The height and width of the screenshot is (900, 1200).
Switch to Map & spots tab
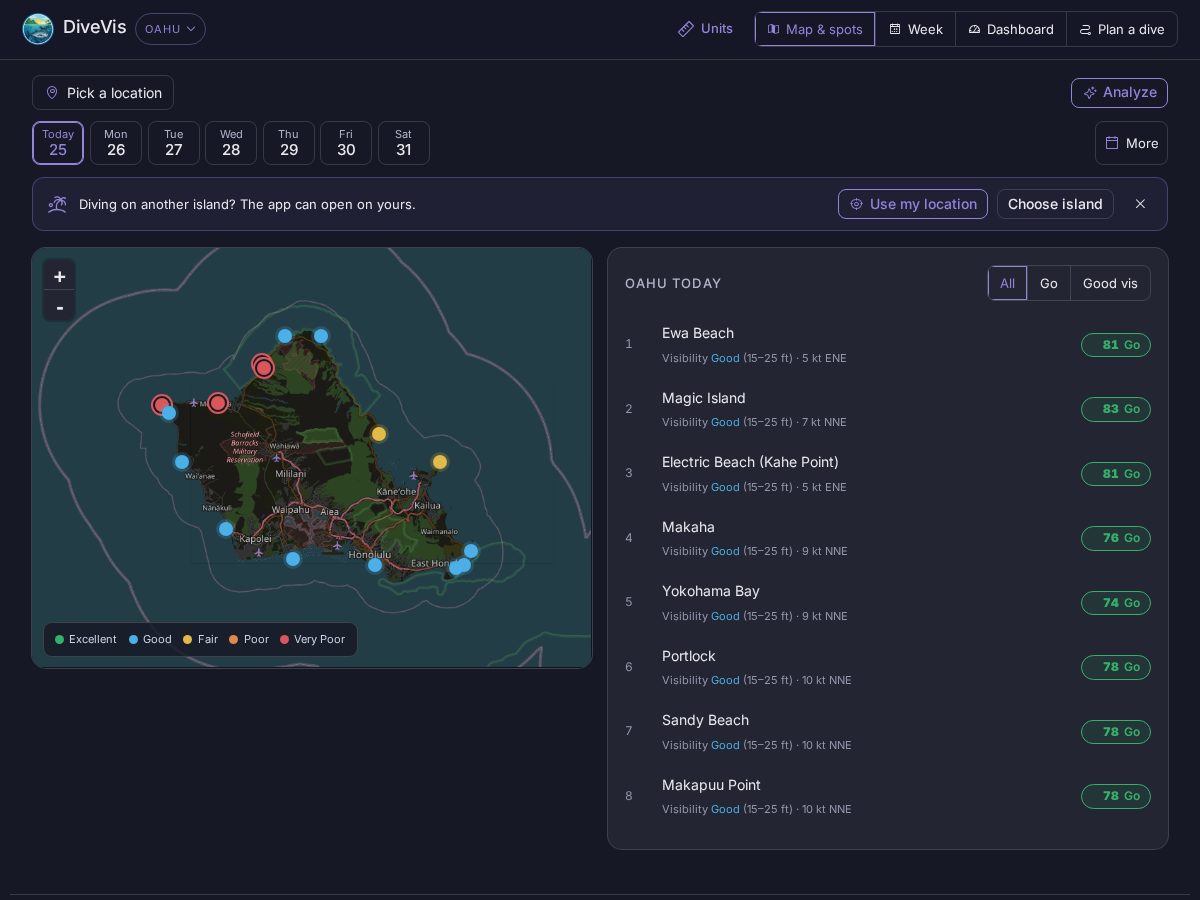click(x=815, y=29)
